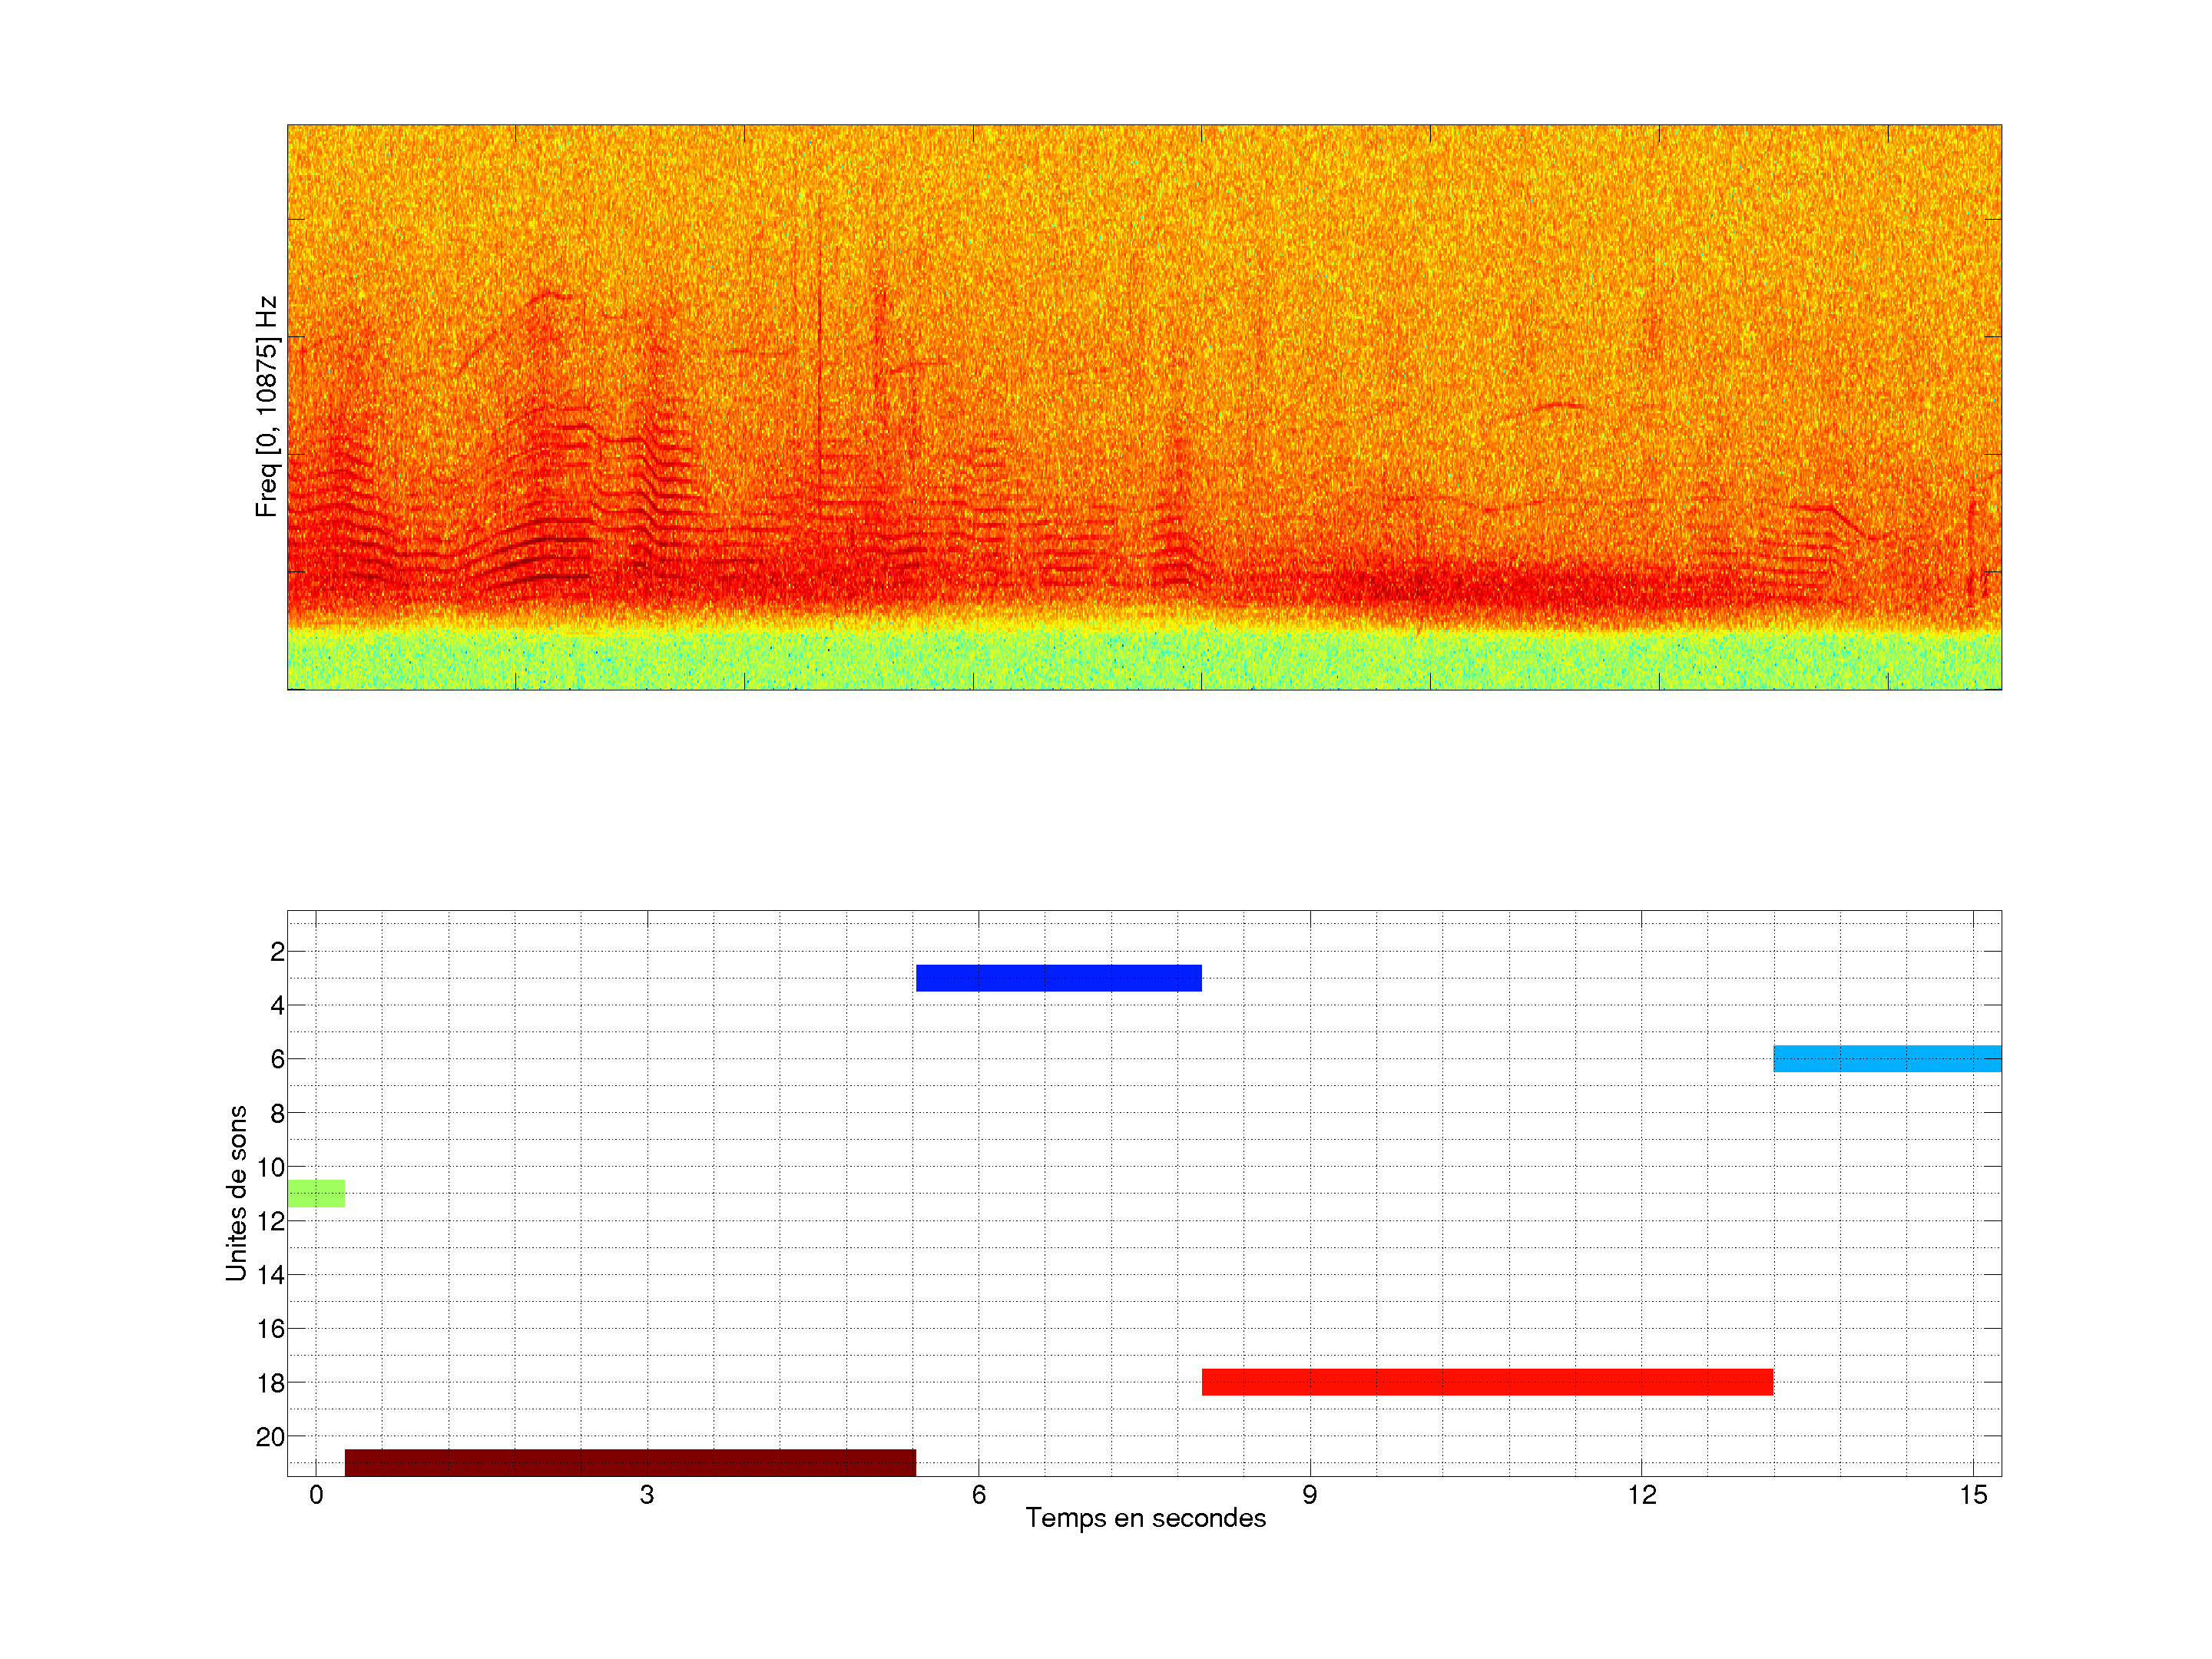Click x-axis tick label 3
This screenshot has width=2212, height=1659.
click(647, 1495)
